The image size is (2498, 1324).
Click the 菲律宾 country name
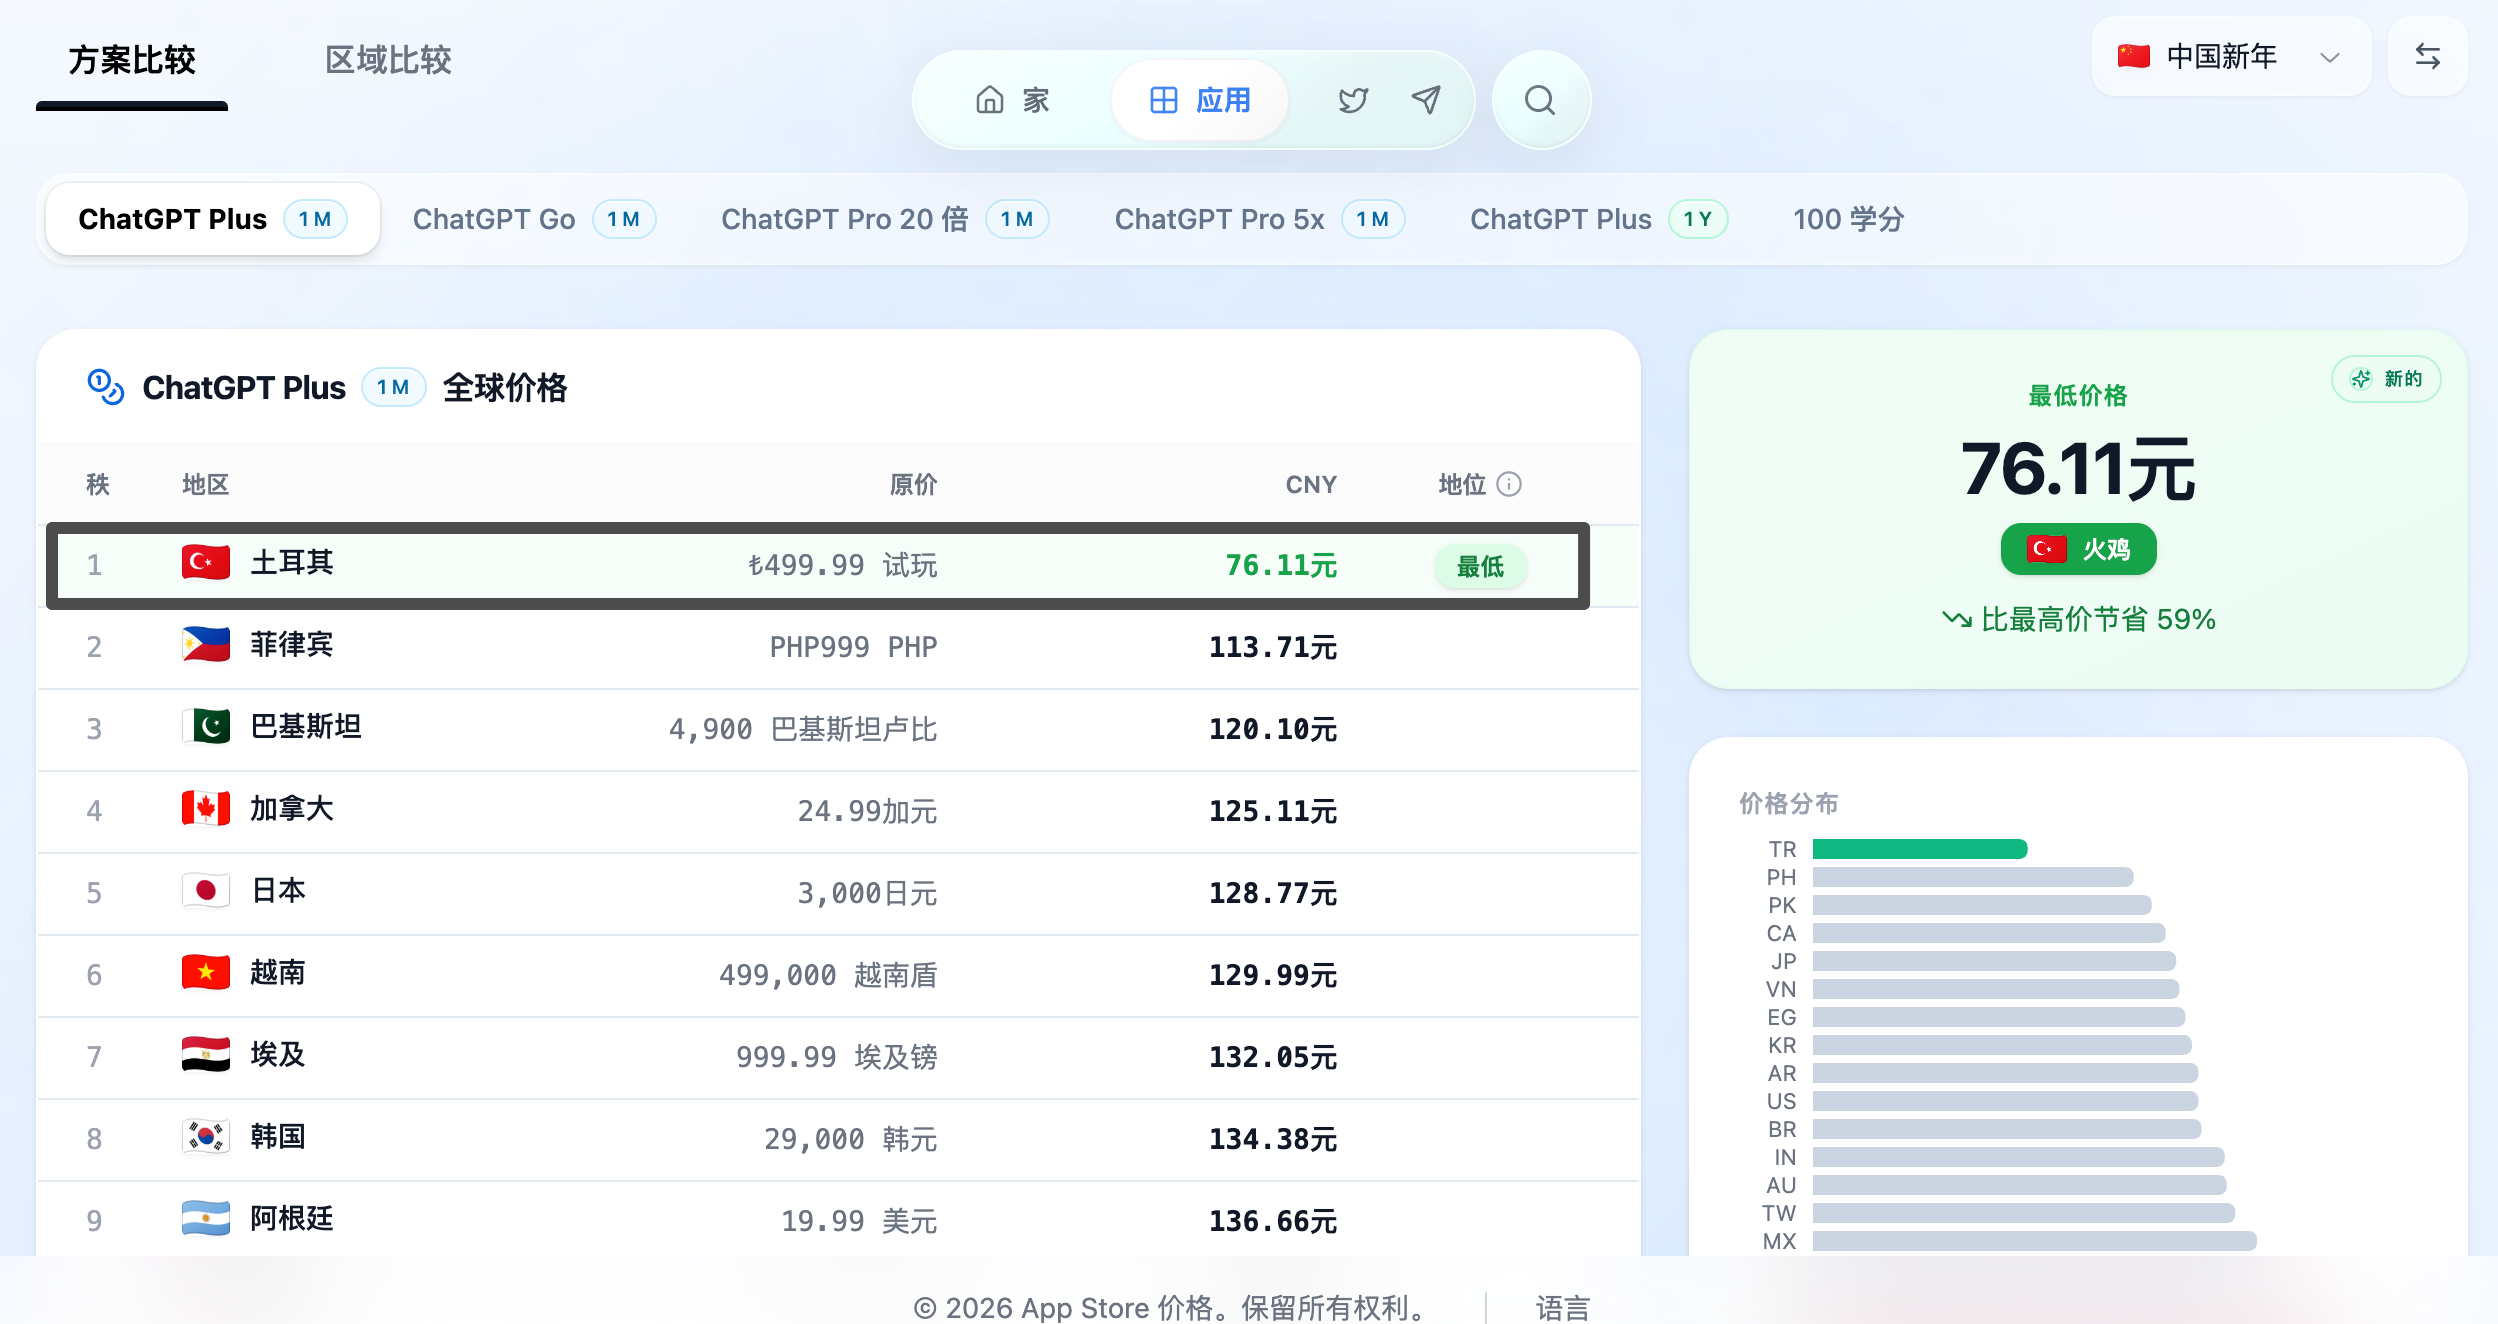[292, 644]
